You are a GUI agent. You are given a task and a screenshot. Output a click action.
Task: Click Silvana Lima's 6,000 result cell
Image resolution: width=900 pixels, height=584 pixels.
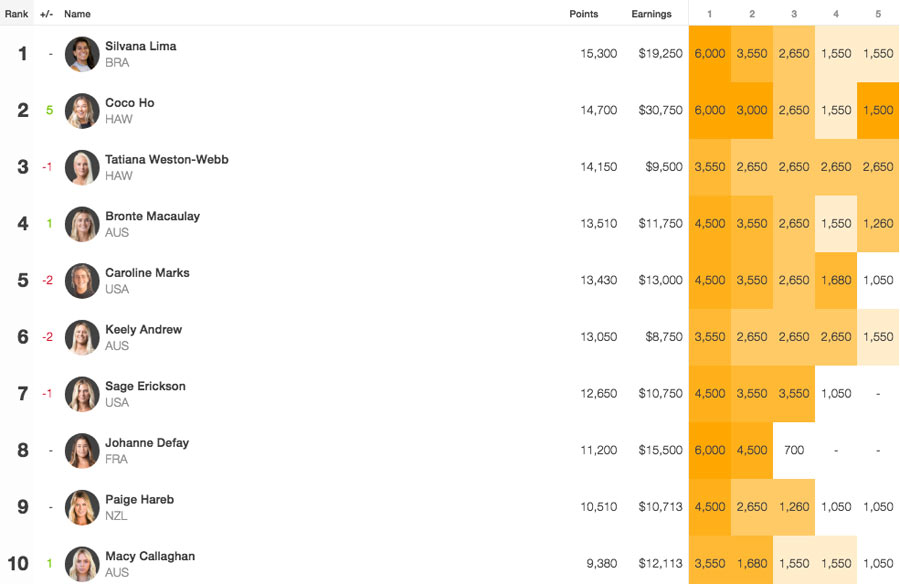tap(710, 53)
